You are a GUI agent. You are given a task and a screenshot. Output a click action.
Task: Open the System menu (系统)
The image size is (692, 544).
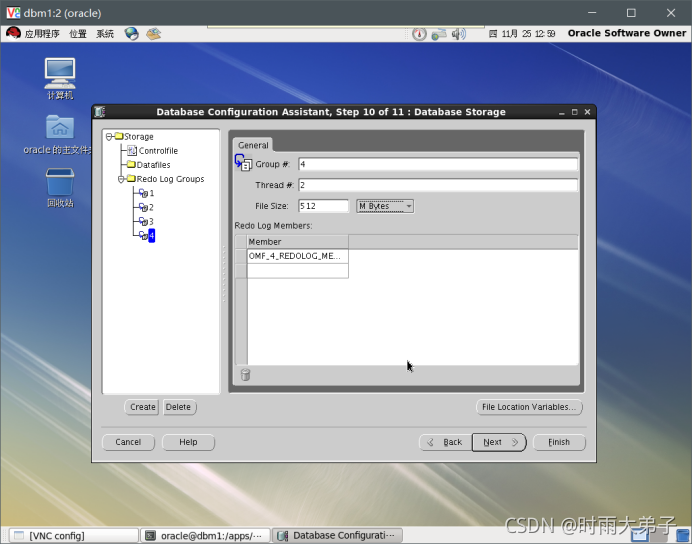point(105,34)
